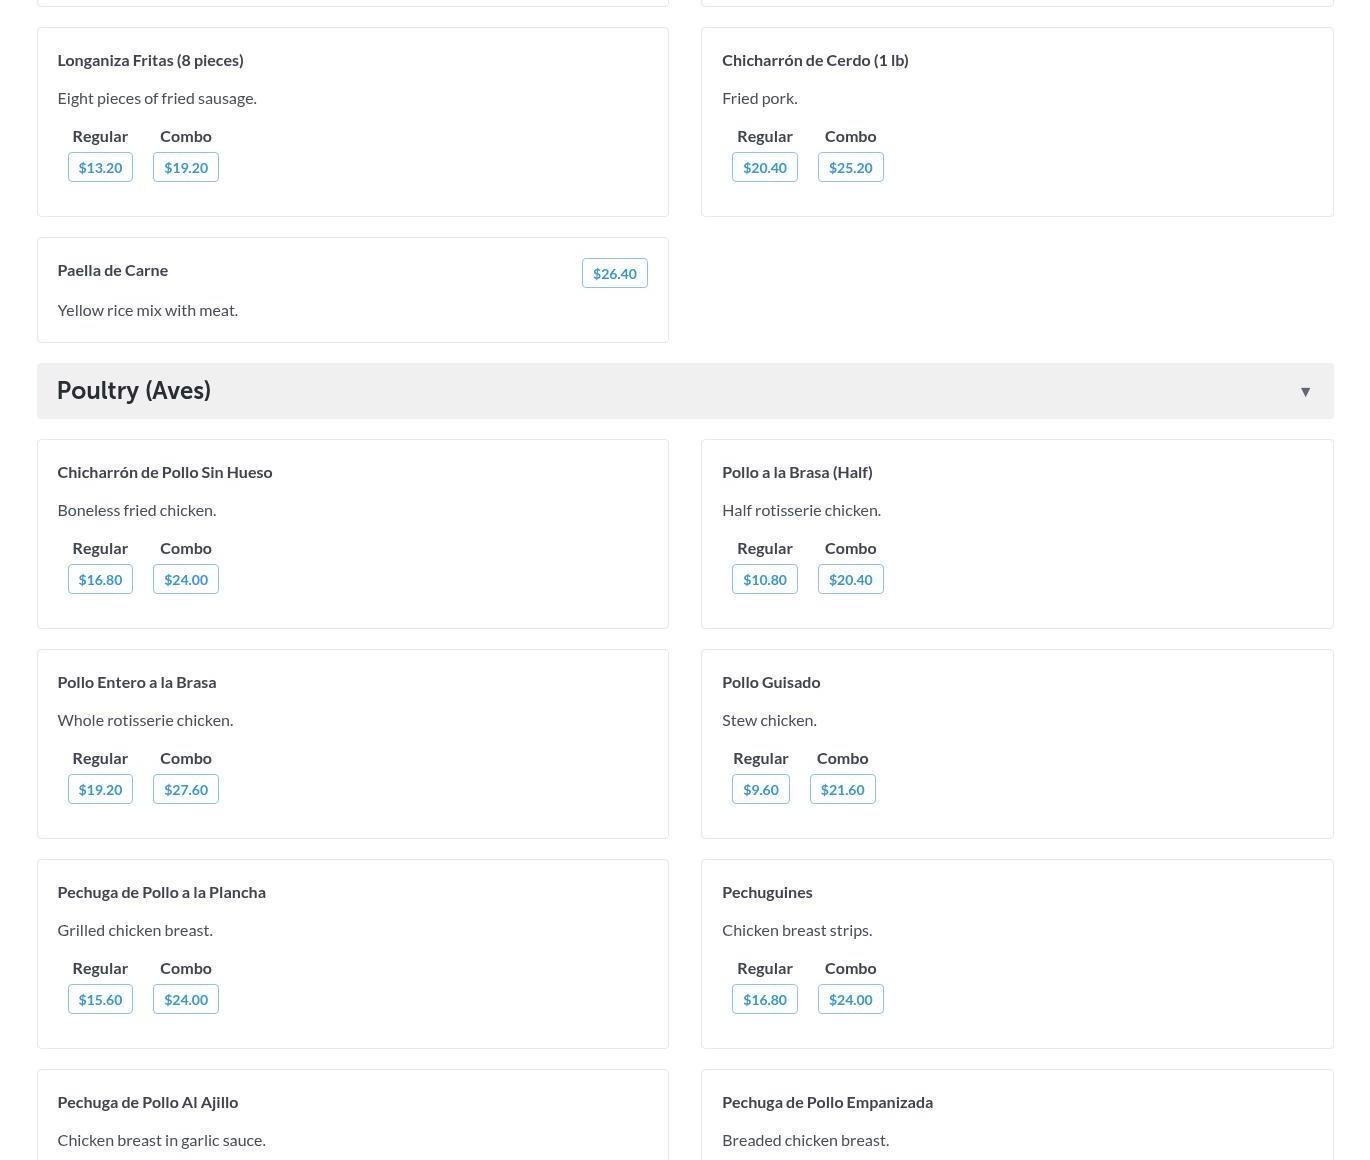This screenshot has height=1160, width=1370.
Task: Select Chicharrón de Cerdo Combo $25.20
Action: (850, 167)
